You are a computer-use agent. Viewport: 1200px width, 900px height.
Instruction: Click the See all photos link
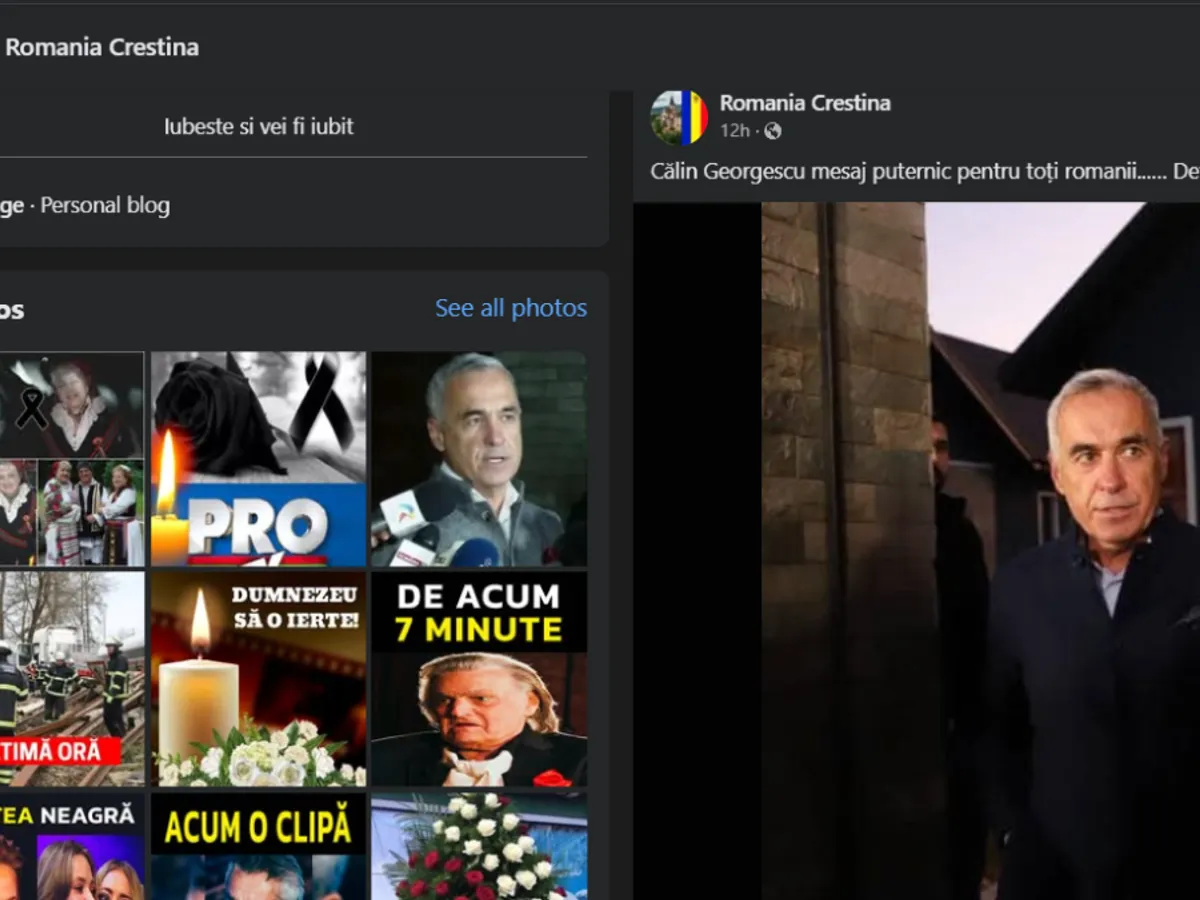coord(511,308)
